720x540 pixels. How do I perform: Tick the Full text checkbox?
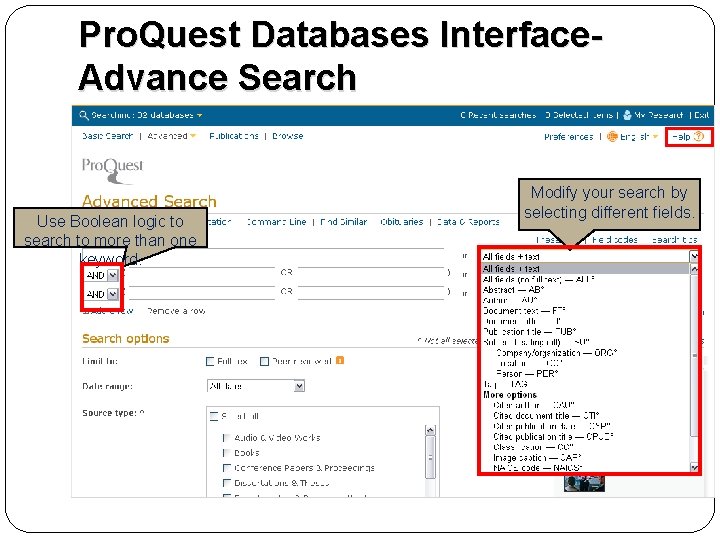click(x=210, y=361)
